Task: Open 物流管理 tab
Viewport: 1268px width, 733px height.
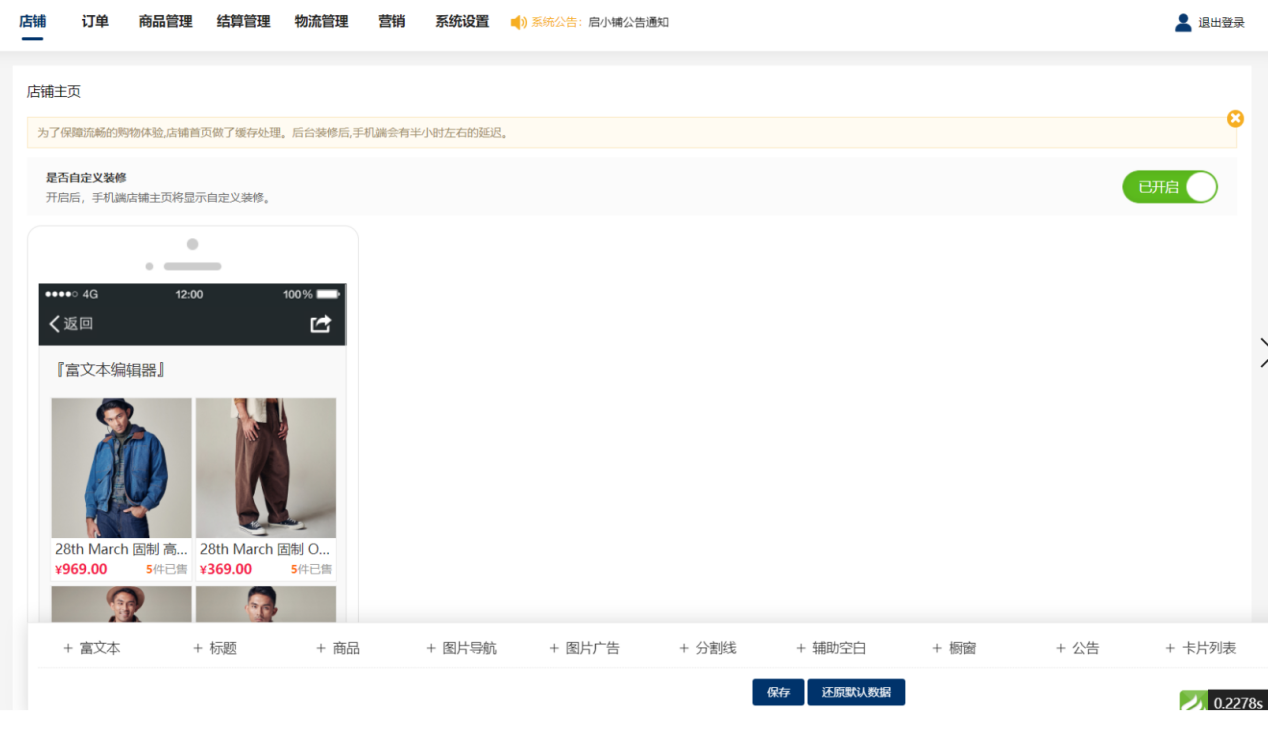Action: [x=321, y=21]
